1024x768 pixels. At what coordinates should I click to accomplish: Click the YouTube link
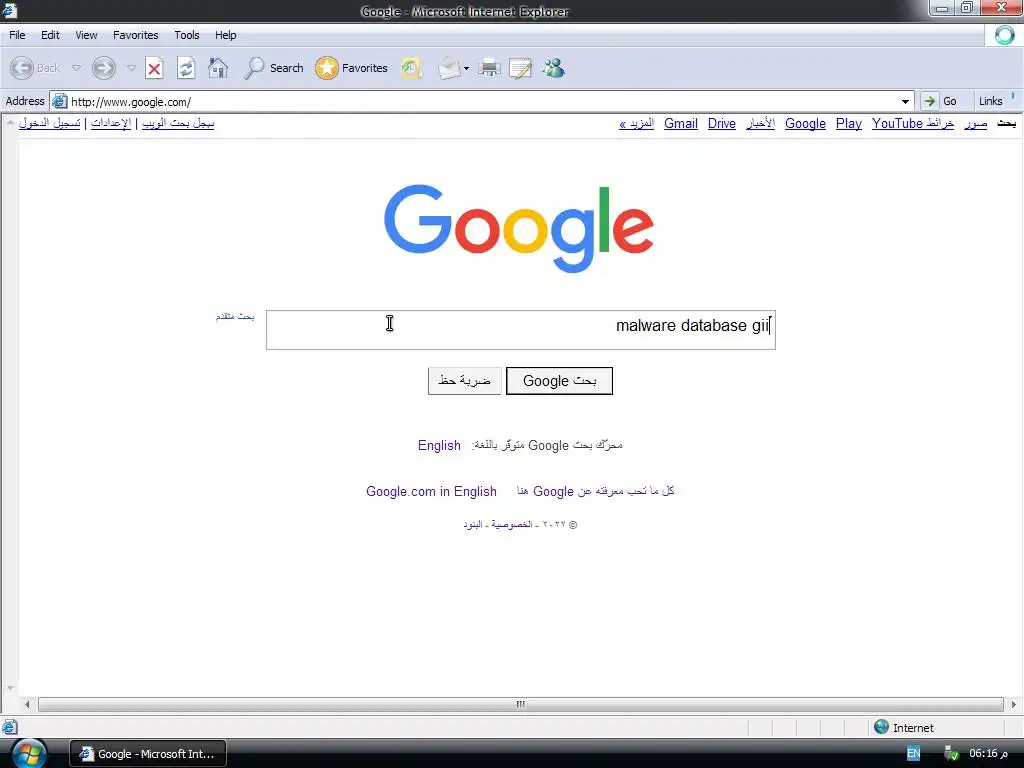coord(897,123)
